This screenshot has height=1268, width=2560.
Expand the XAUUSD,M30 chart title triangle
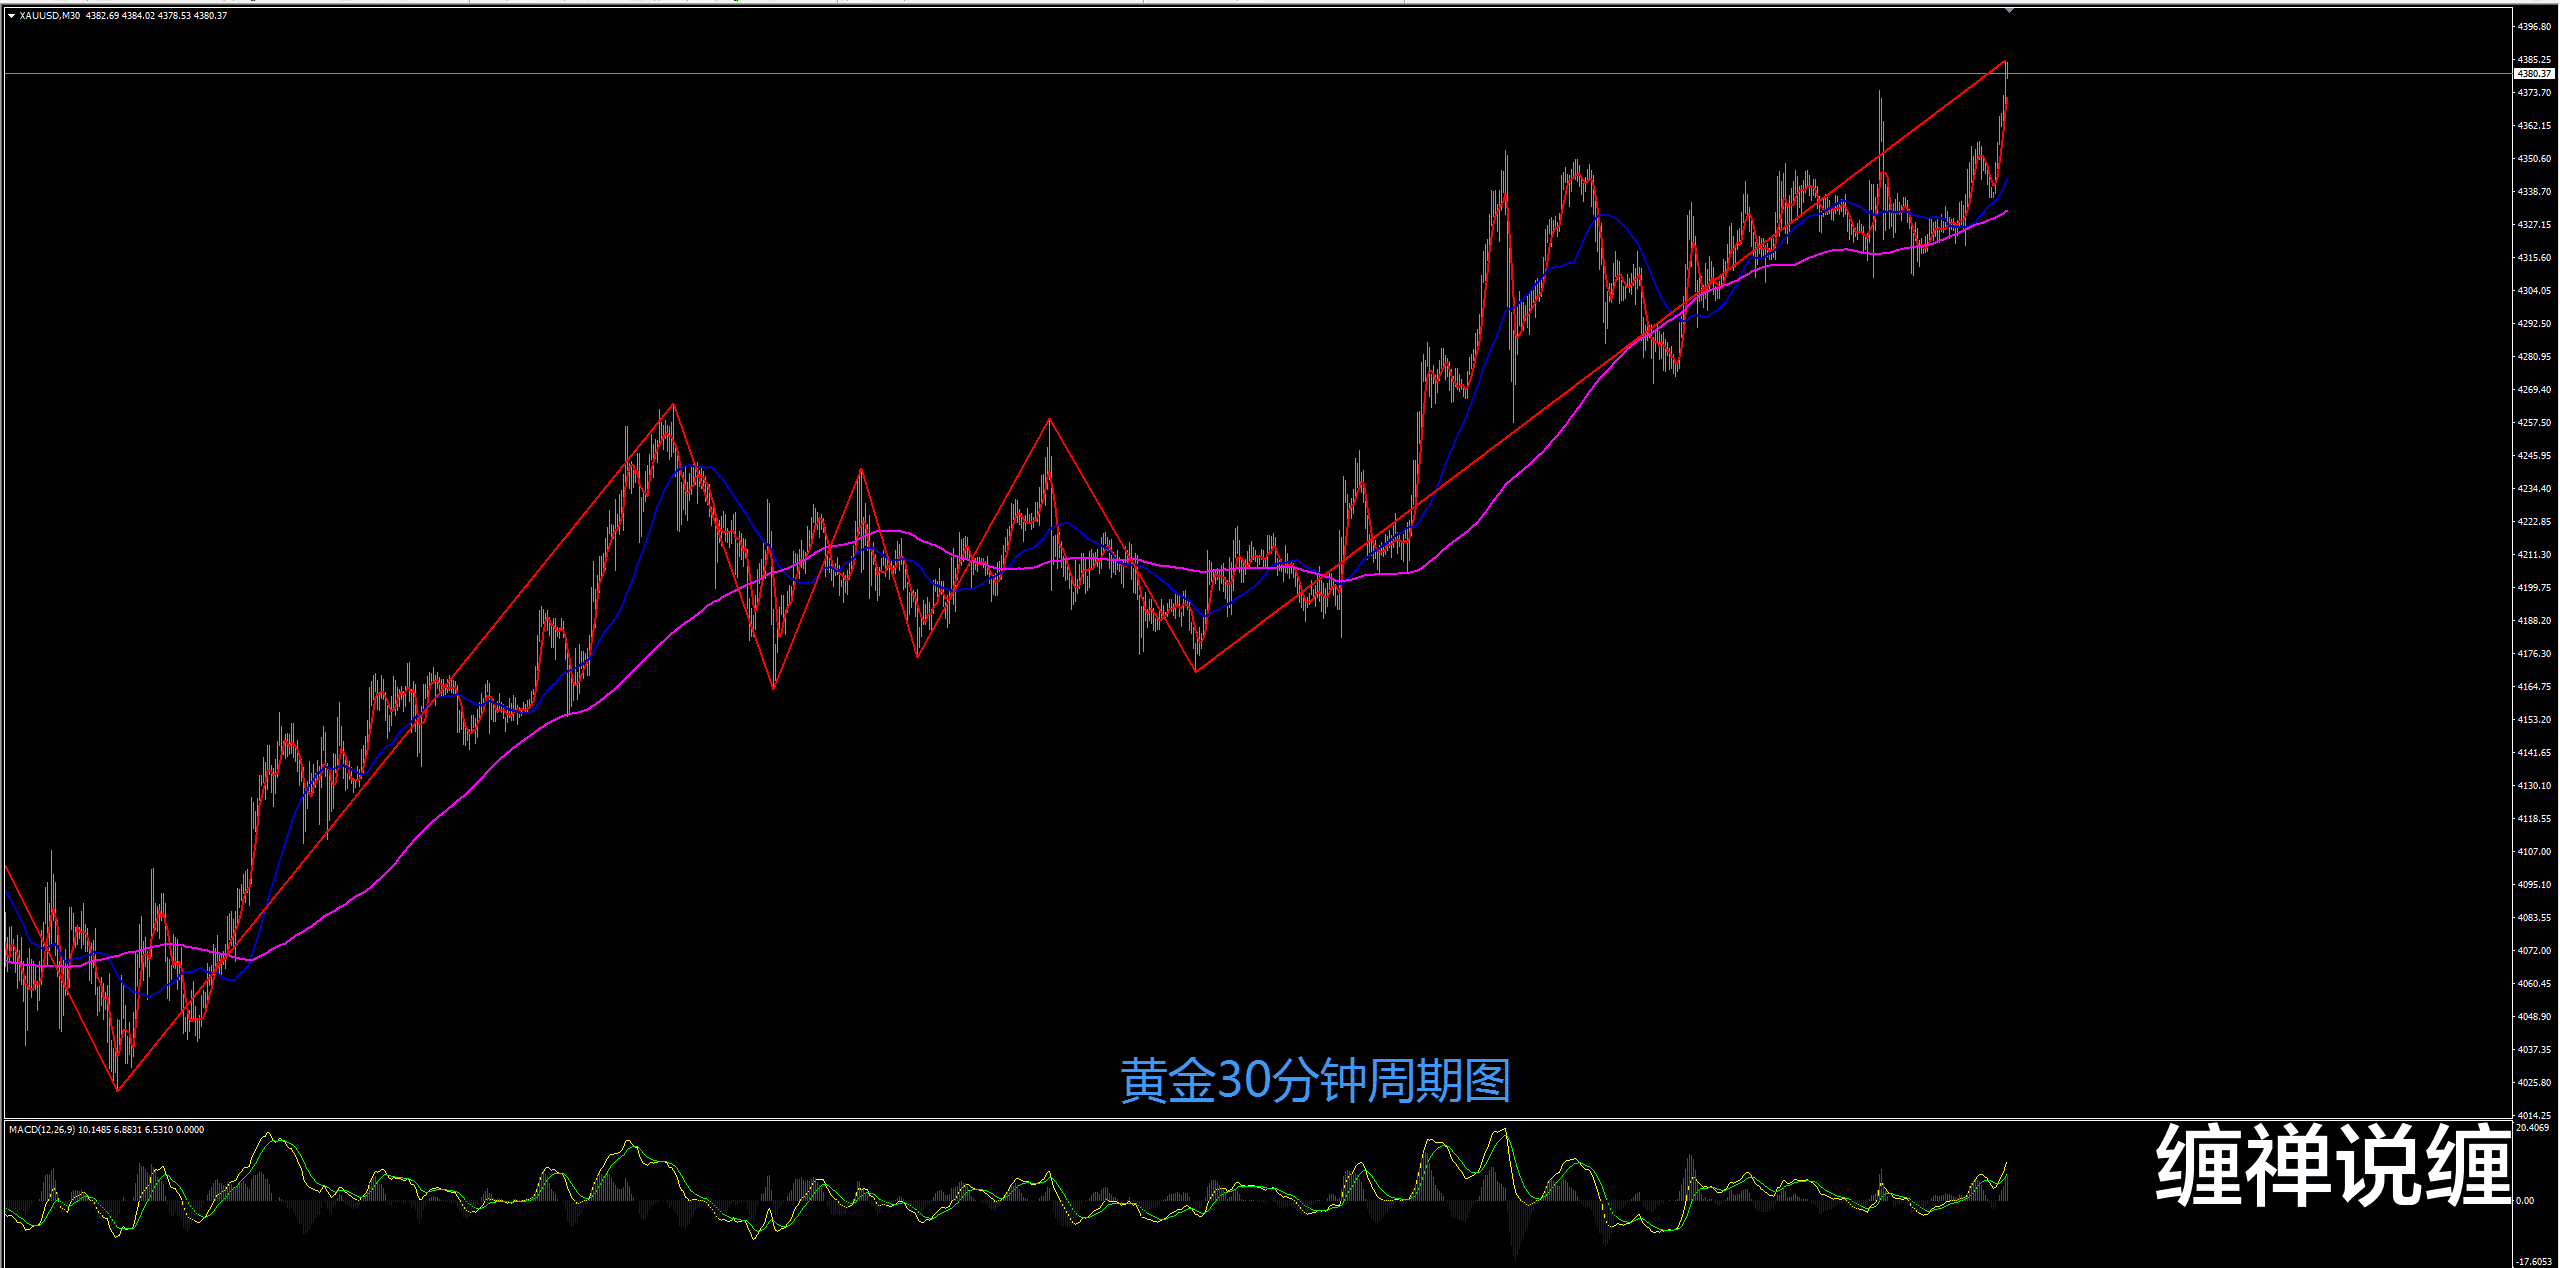point(11,16)
